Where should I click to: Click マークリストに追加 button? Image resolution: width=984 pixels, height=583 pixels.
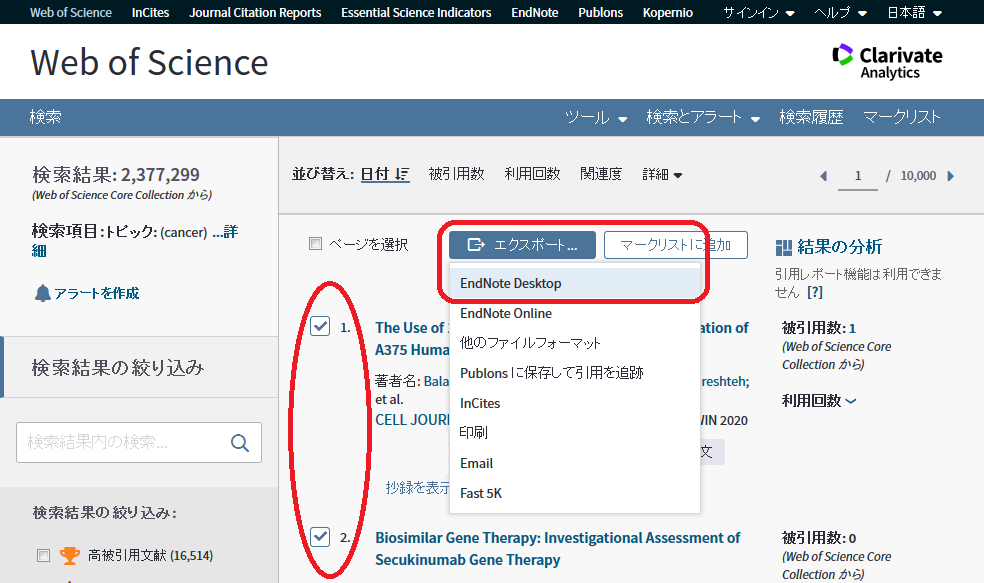coord(676,245)
